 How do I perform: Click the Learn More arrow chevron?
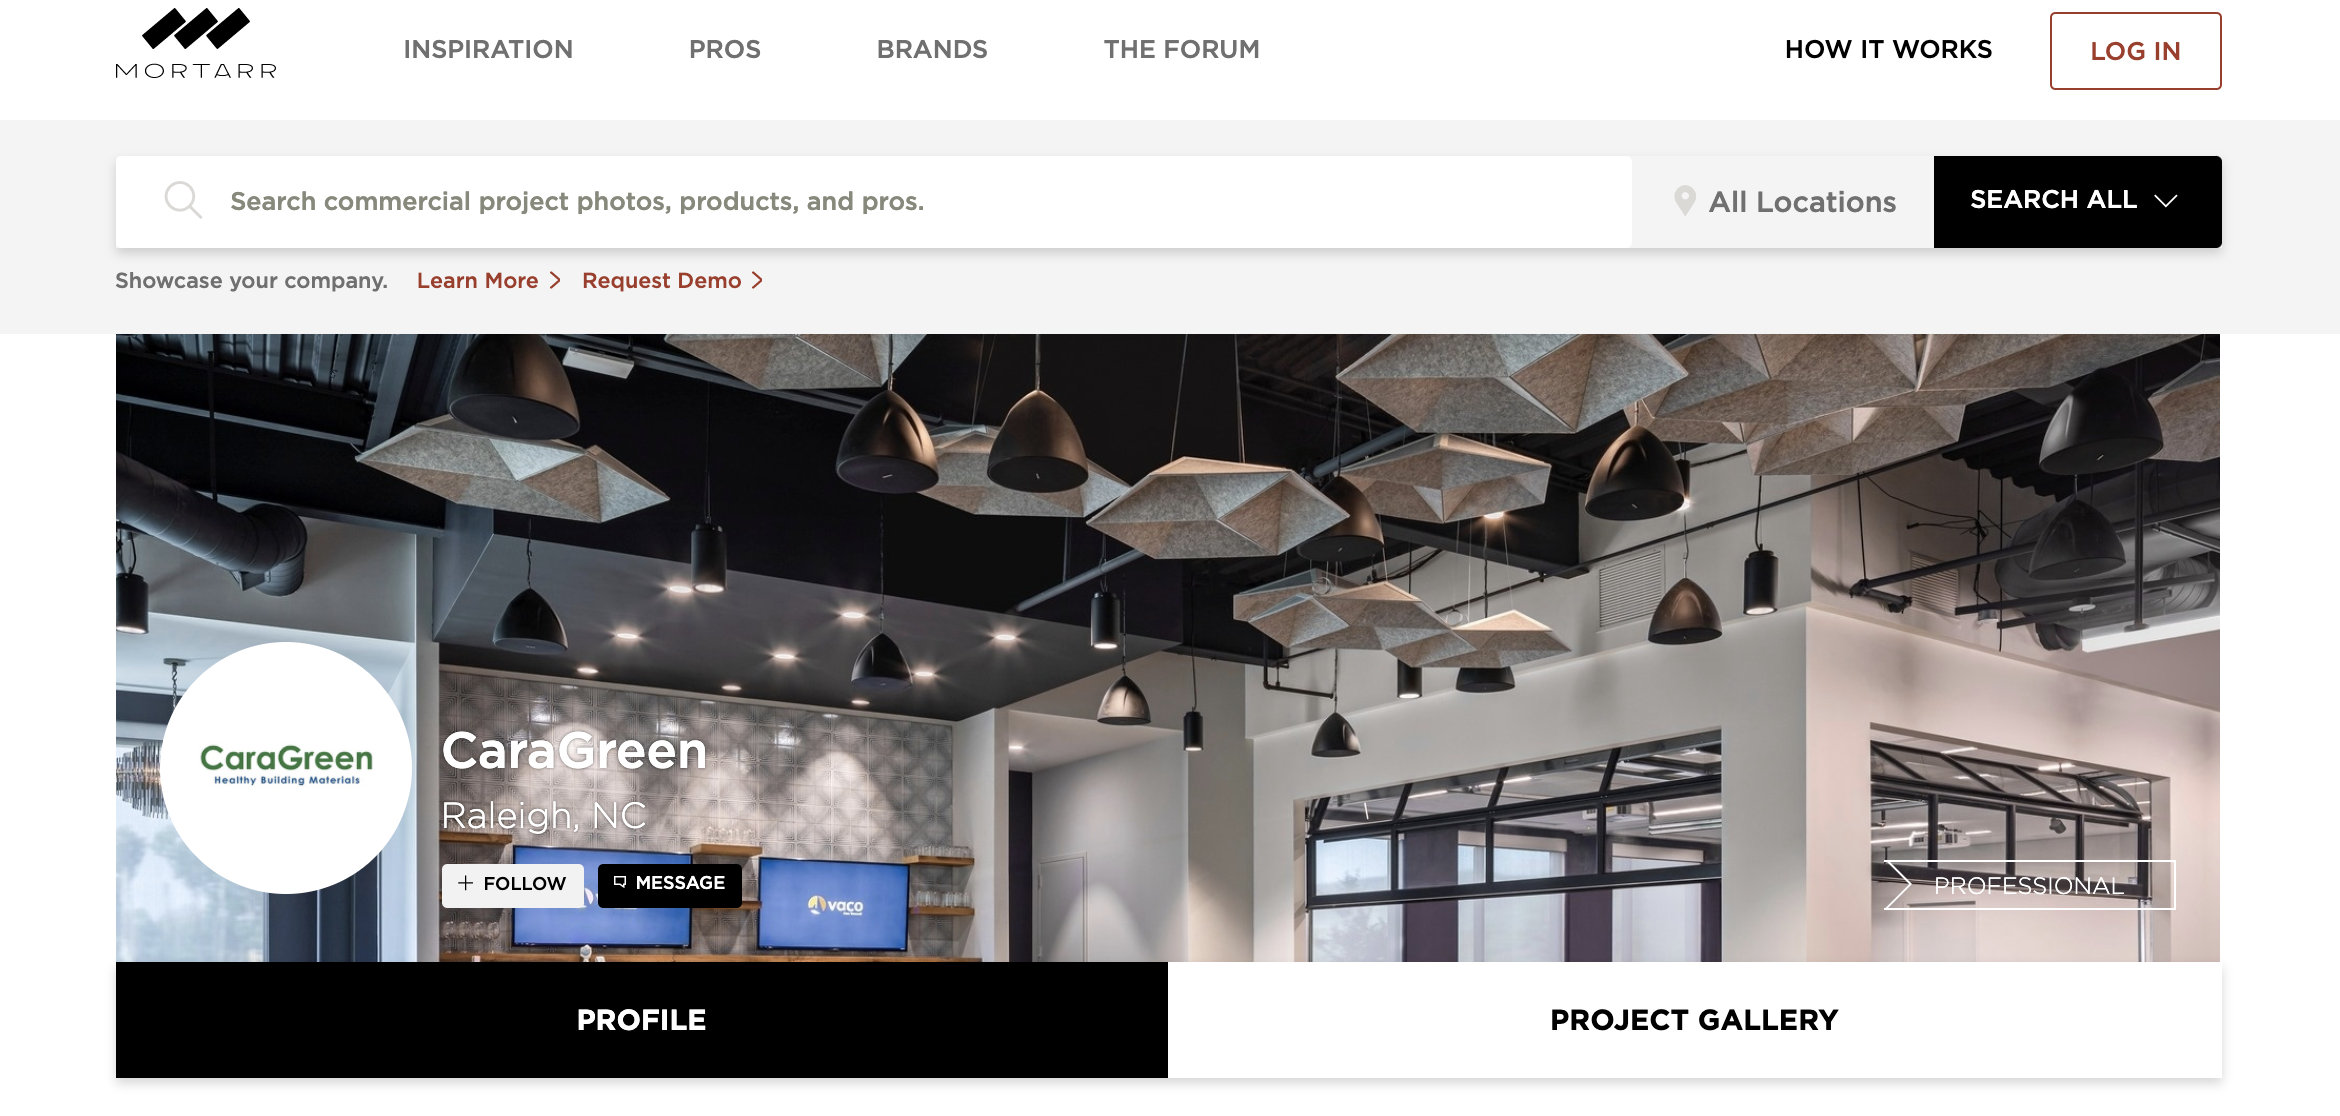[x=555, y=281]
